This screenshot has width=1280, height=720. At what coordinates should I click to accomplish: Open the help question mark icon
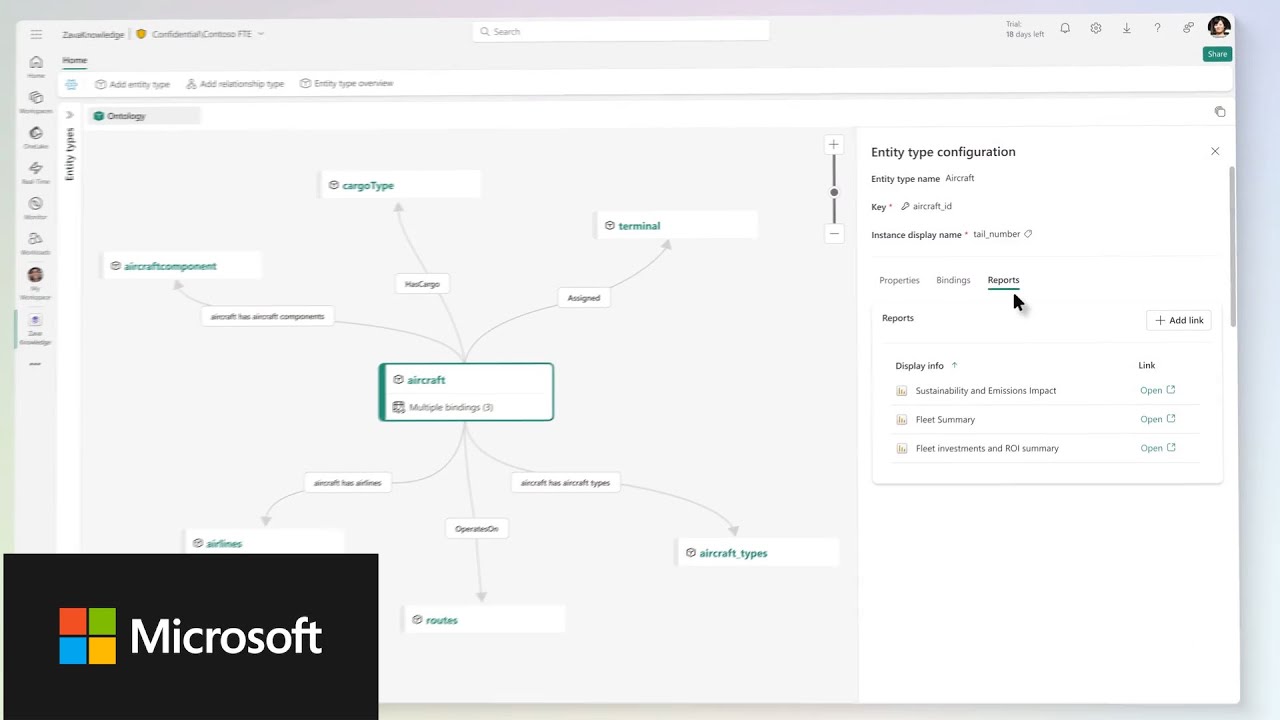tap(1157, 29)
